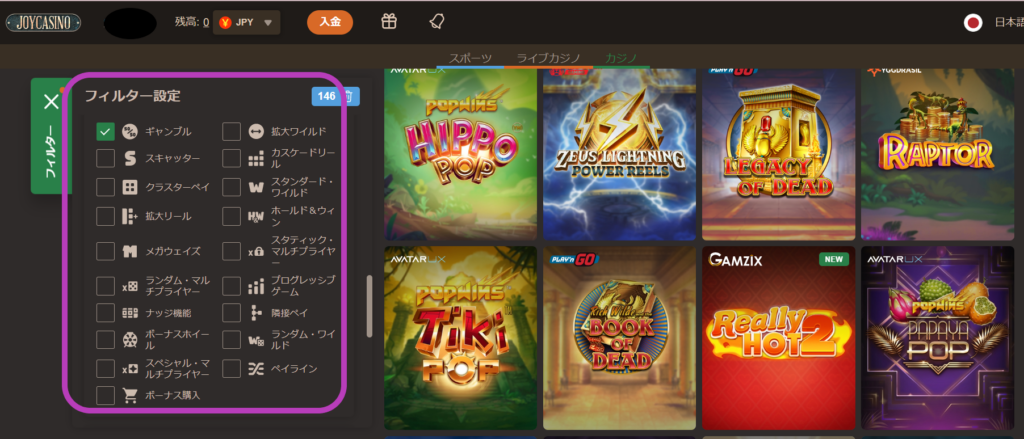
Task: Click the ランダム・ワイルド icon
Action: [x=256, y=340]
